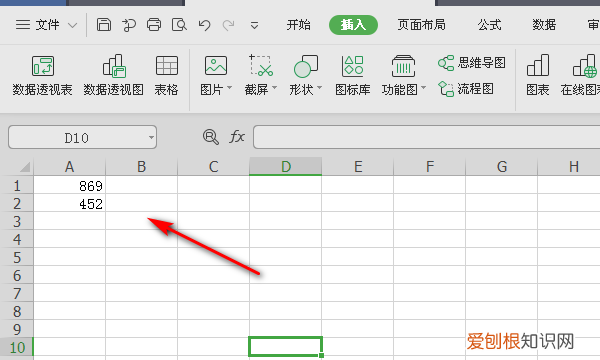Go to the 公式 tab
This screenshot has width=600, height=360.
click(x=489, y=25)
